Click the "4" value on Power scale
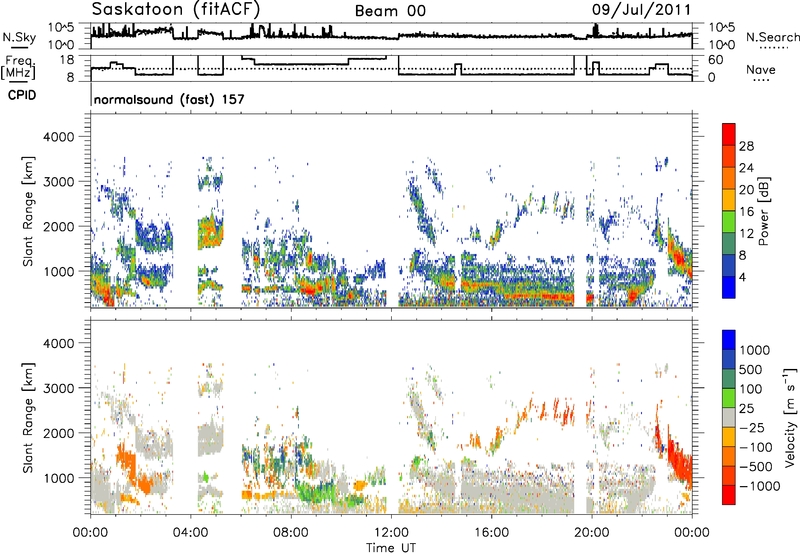The image size is (800, 554). coord(742,278)
